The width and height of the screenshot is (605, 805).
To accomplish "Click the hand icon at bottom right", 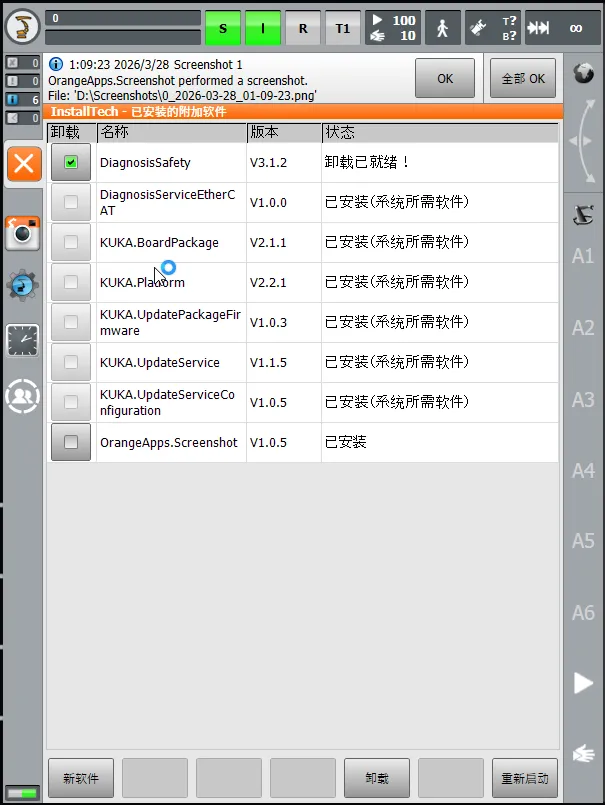I will point(583,754).
